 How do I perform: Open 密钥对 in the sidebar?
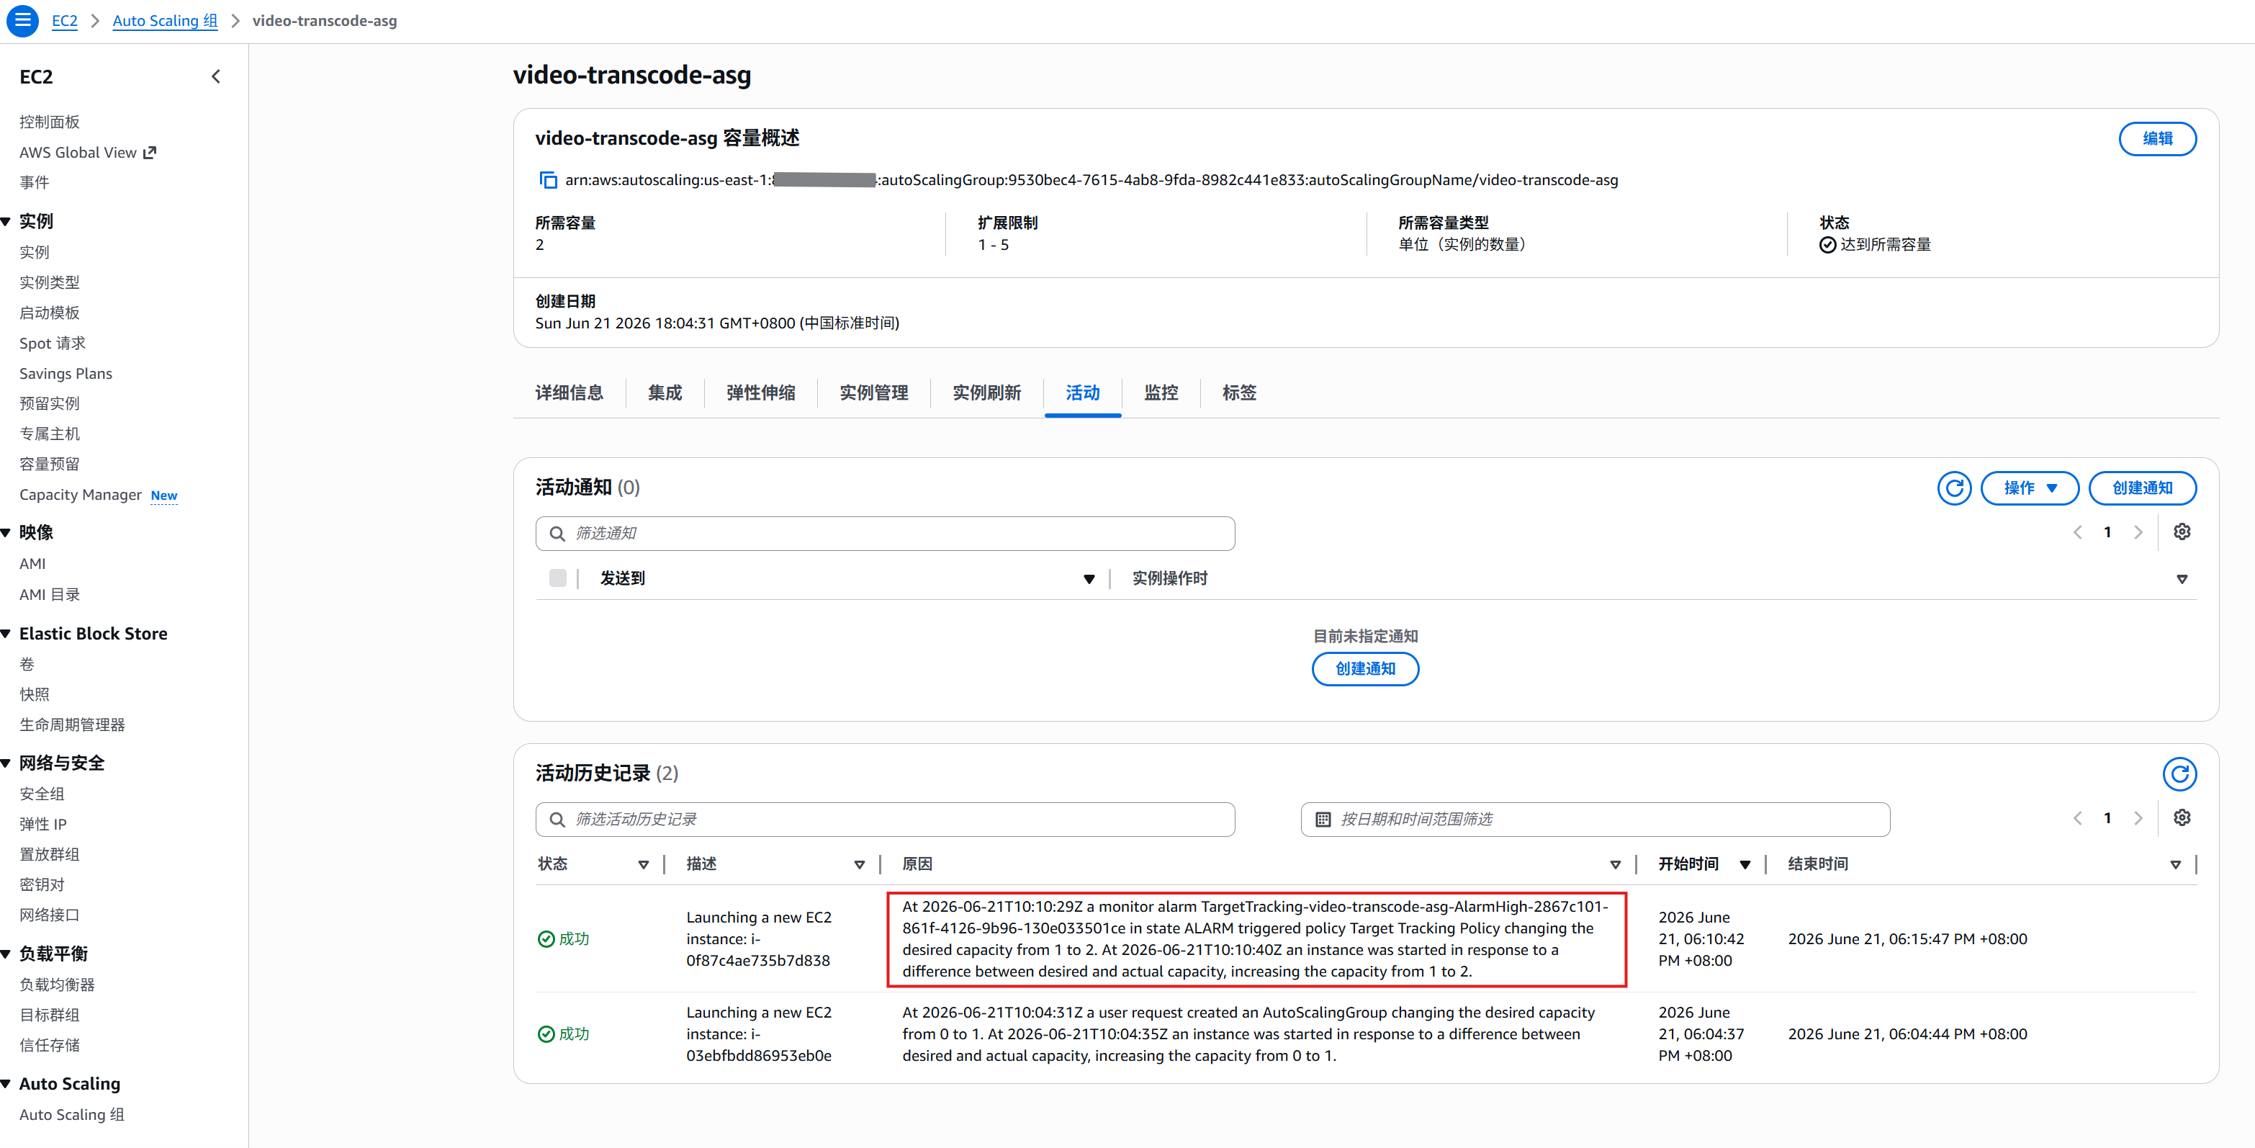point(42,885)
